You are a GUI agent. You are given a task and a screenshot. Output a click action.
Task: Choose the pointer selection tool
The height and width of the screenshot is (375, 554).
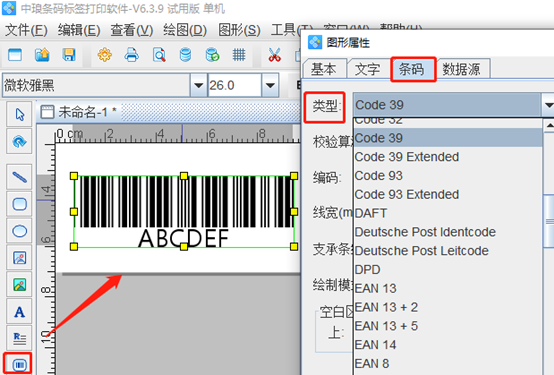(x=19, y=115)
